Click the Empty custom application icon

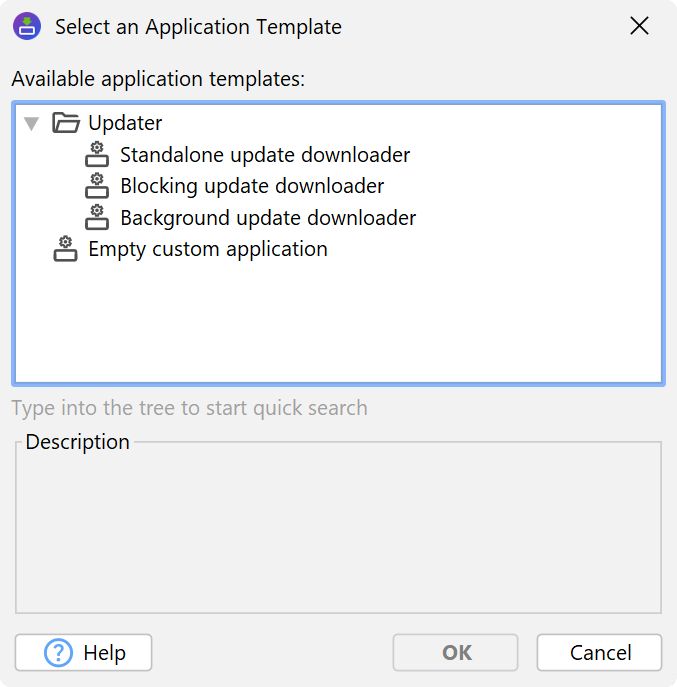point(66,248)
